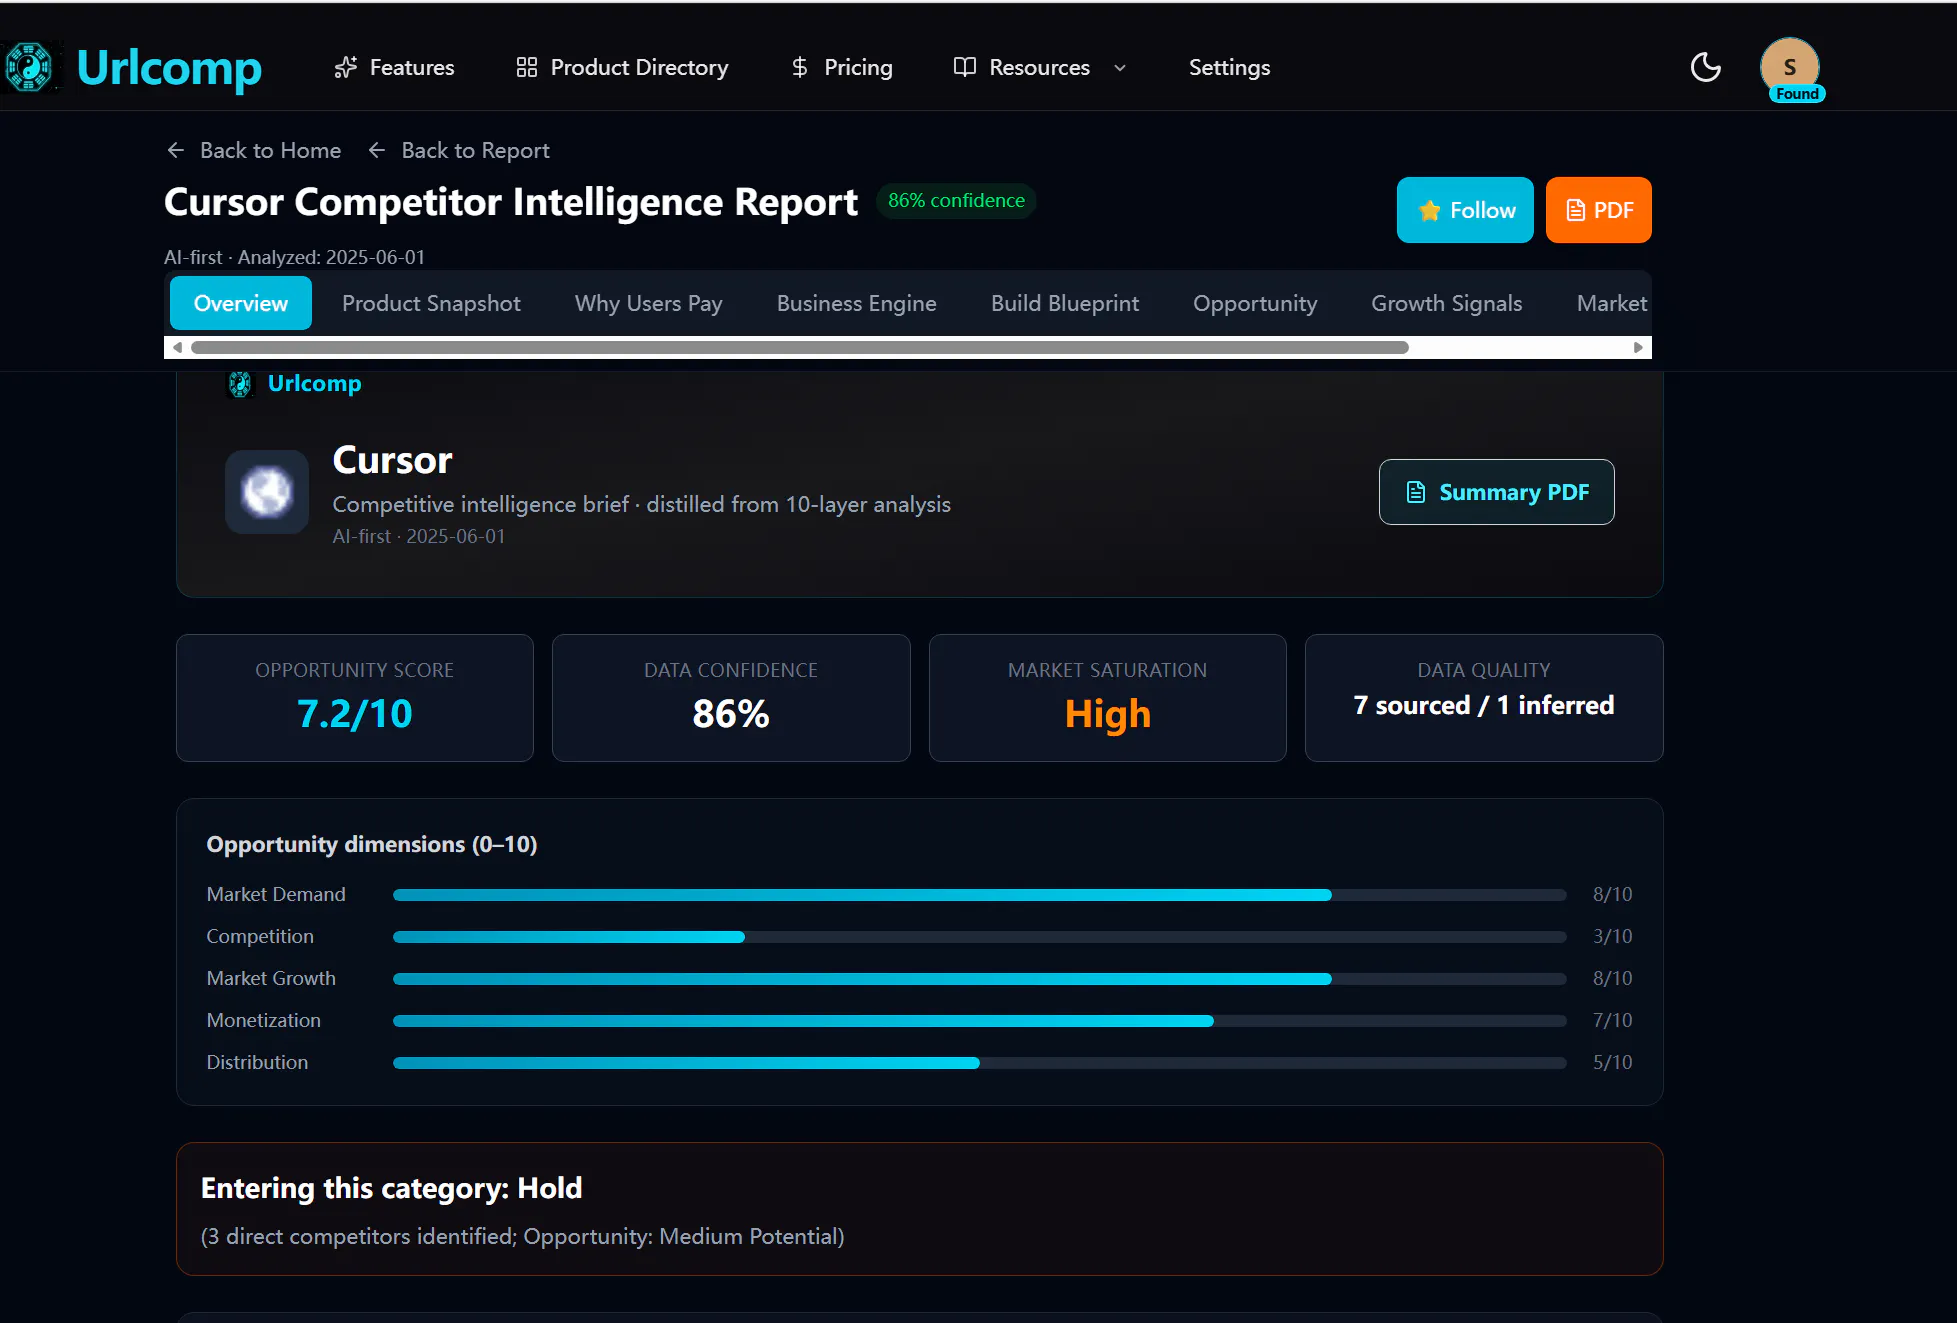
Task: Click the Data Confidence 86% card
Action: click(x=731, y=698)
